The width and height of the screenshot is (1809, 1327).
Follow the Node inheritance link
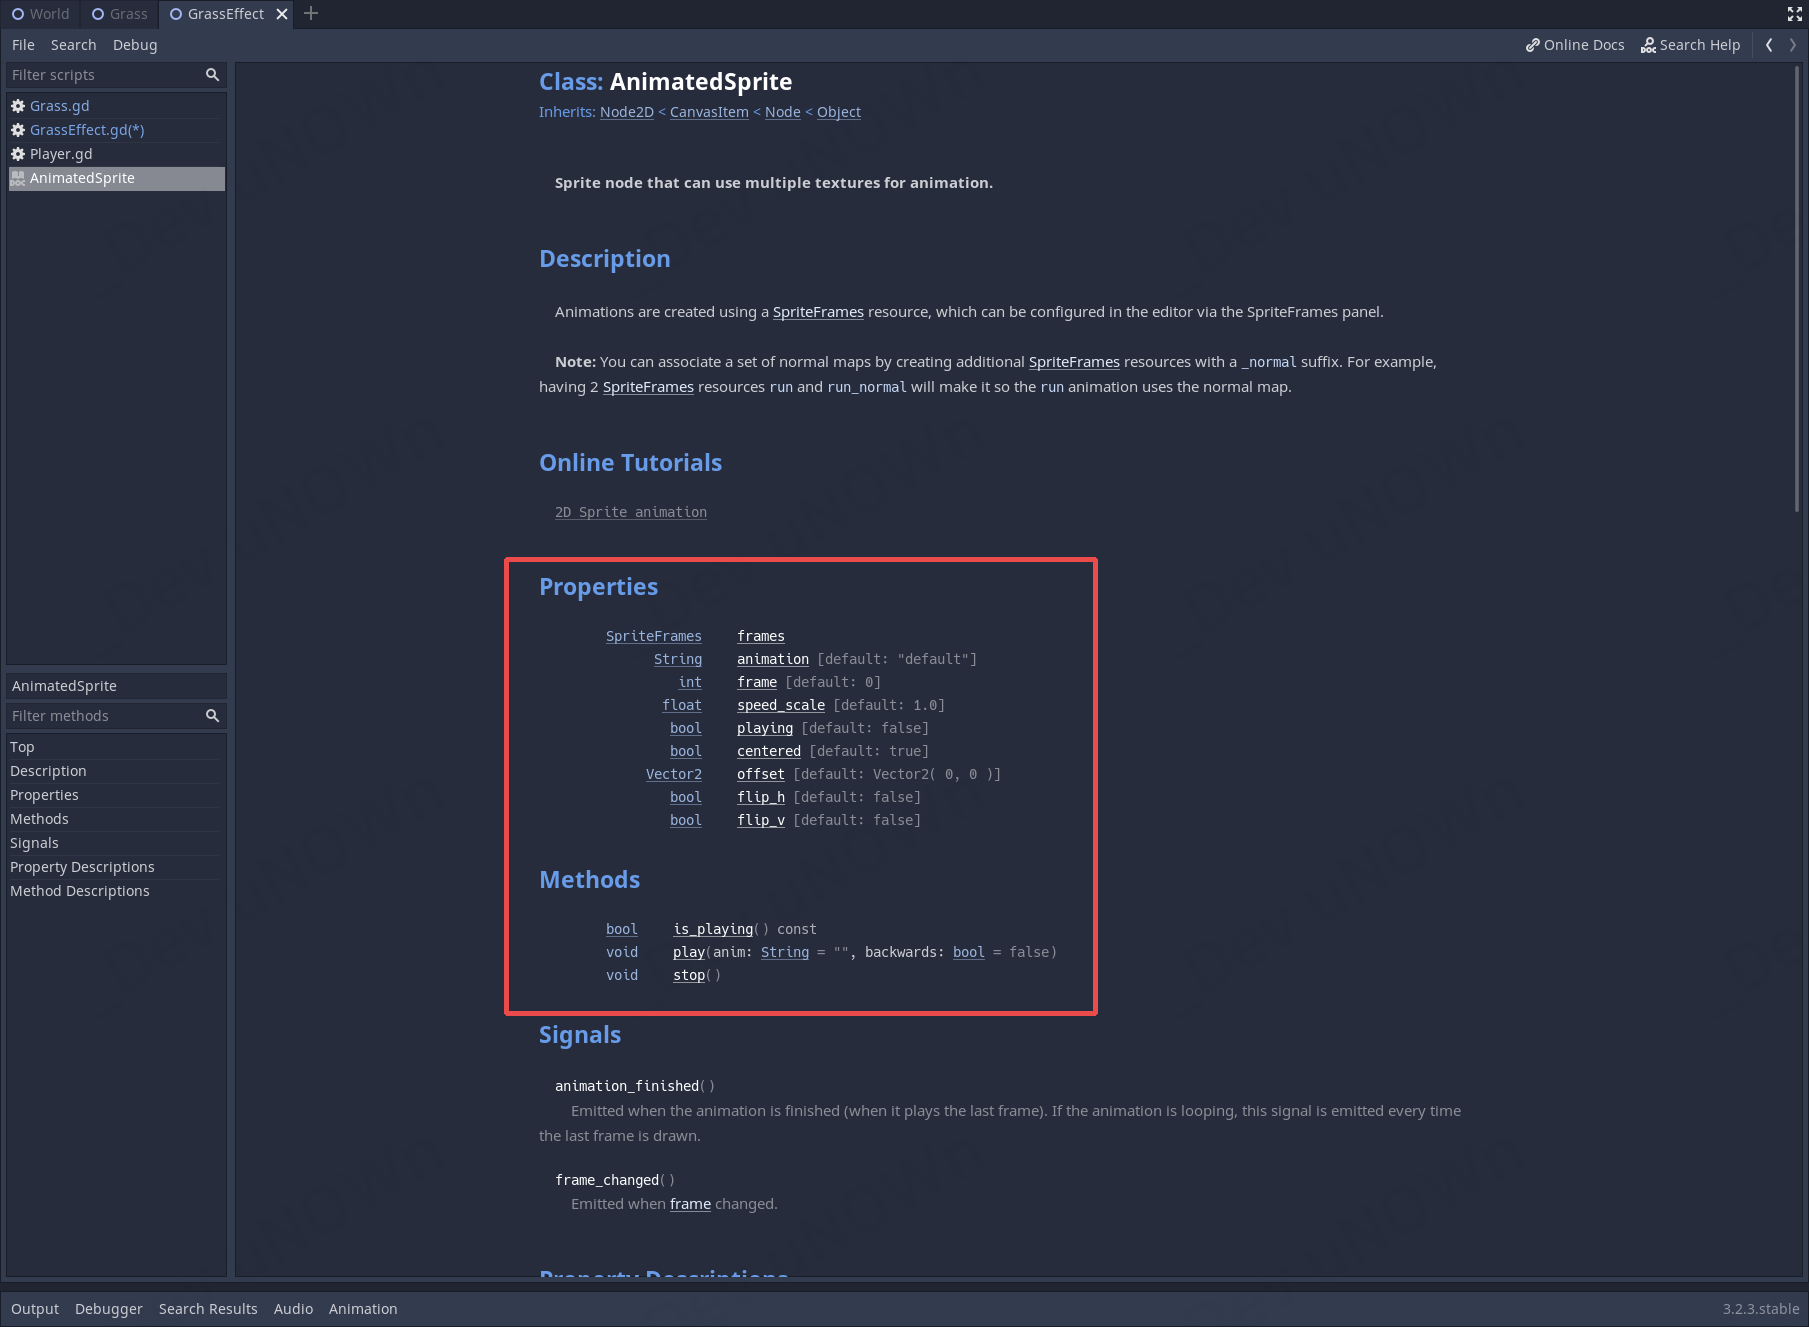(782, 112)
